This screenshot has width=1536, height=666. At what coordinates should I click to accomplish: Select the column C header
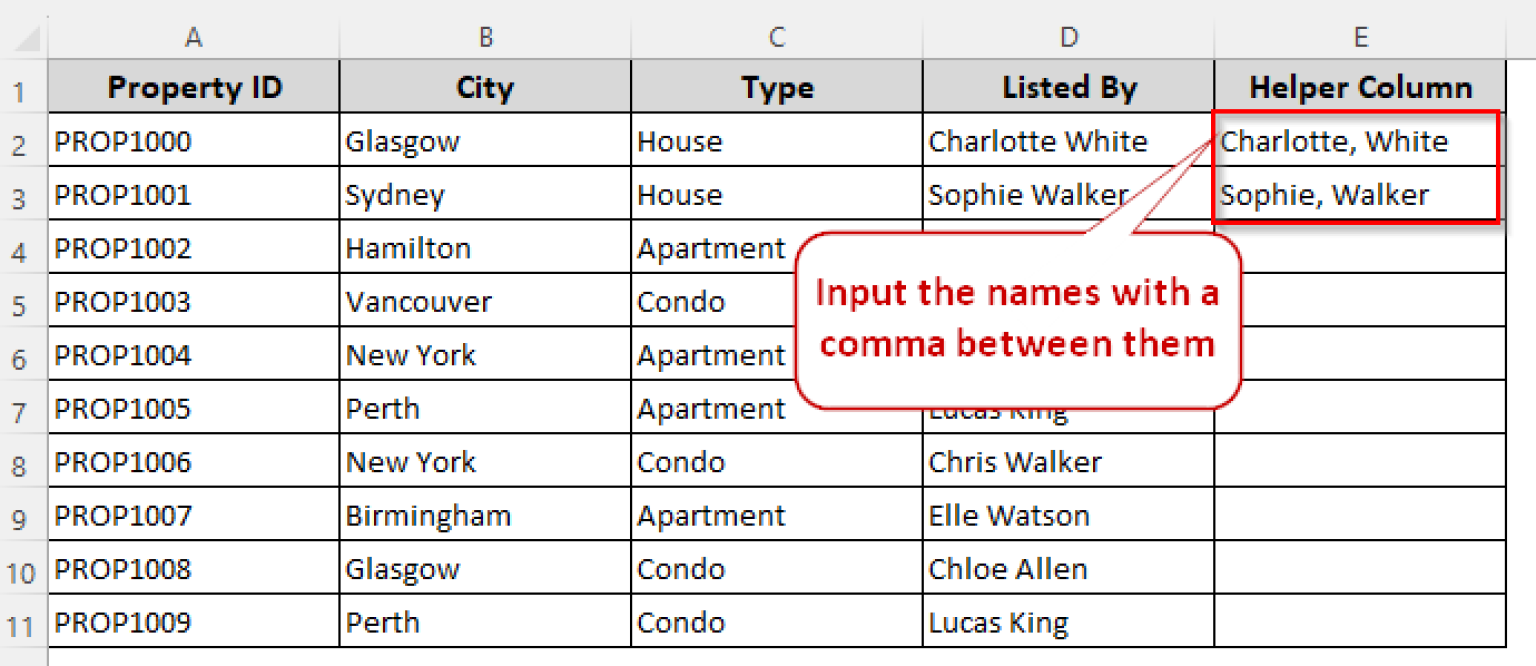[777, 38]
